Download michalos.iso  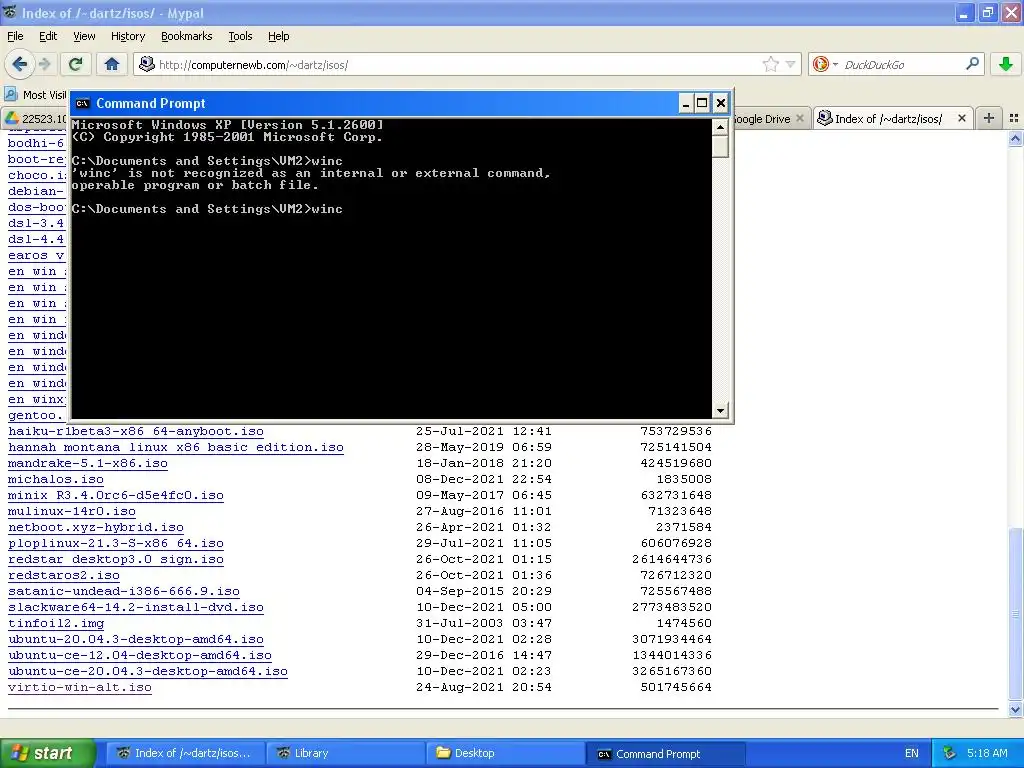(x=56, y=479)
